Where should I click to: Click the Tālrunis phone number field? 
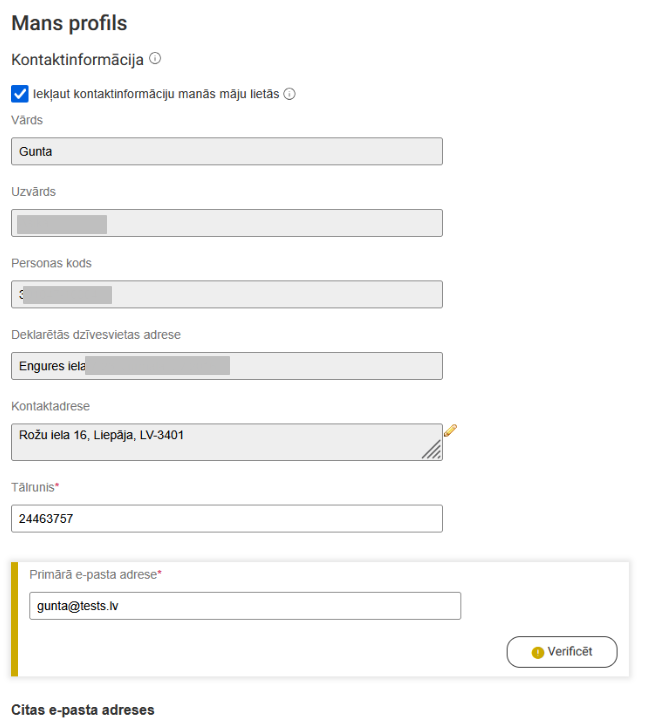[227, 518]
